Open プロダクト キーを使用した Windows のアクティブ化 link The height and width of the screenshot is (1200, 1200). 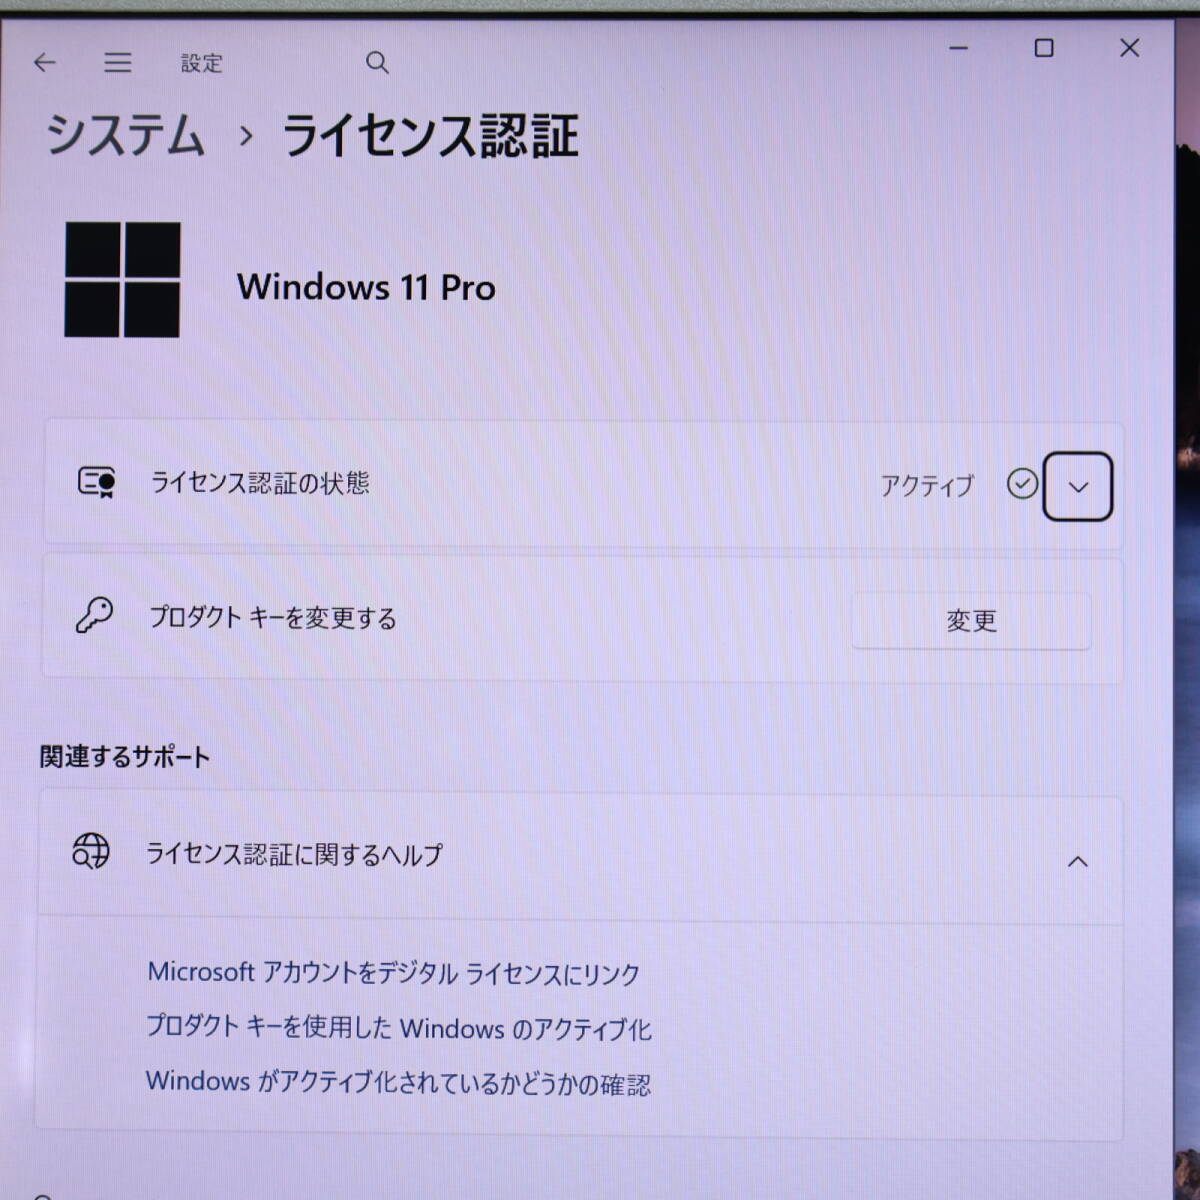click(399, 1028)
